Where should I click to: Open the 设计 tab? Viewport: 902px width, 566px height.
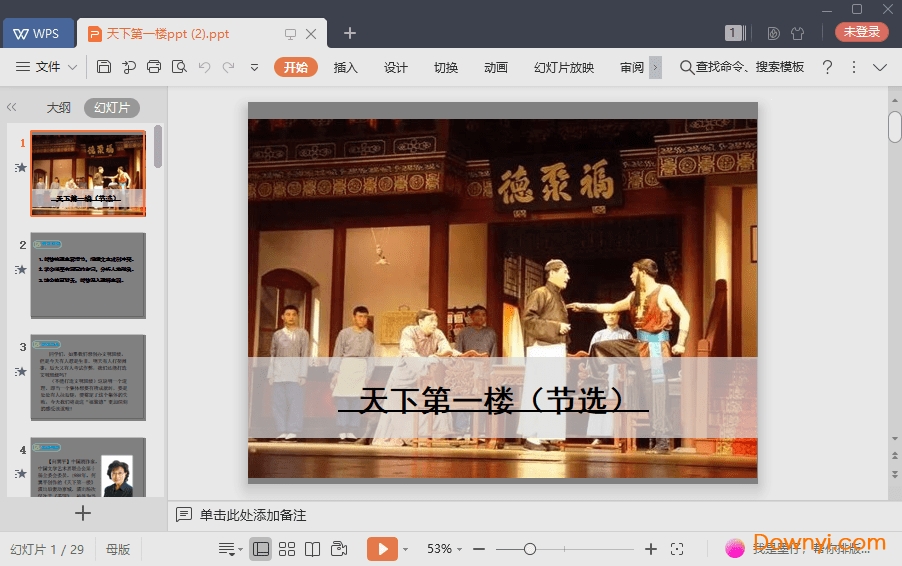[396, 67]
